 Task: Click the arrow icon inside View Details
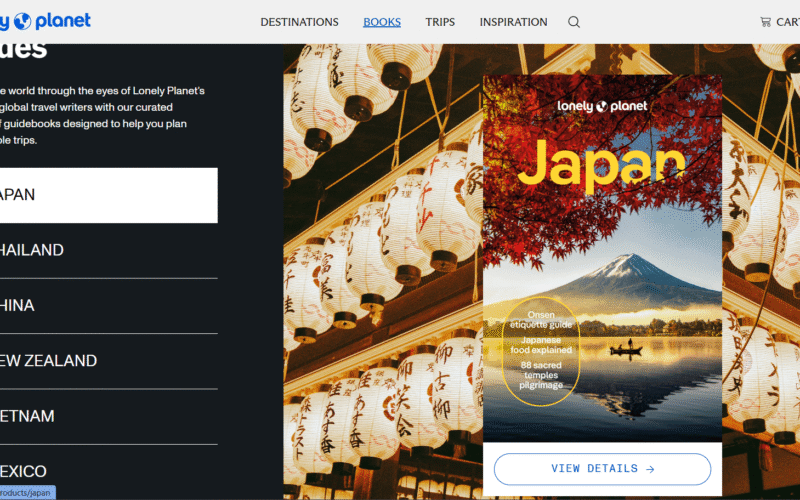[650, 468]
